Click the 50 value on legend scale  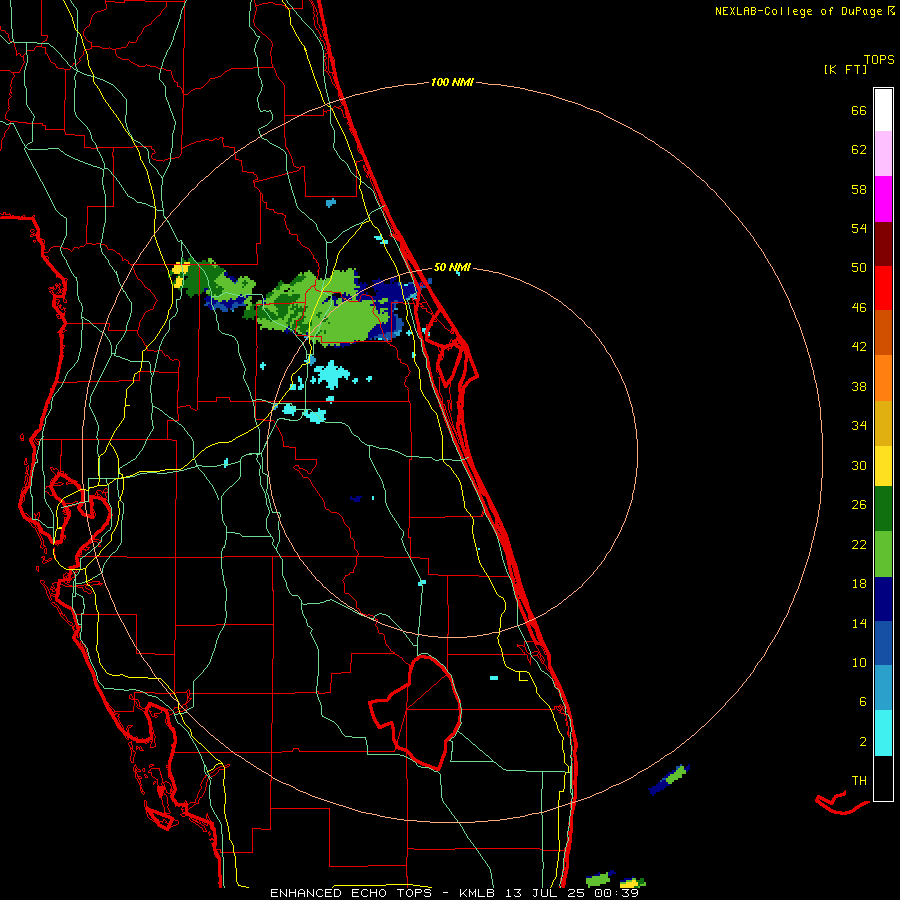pos(859,268)
